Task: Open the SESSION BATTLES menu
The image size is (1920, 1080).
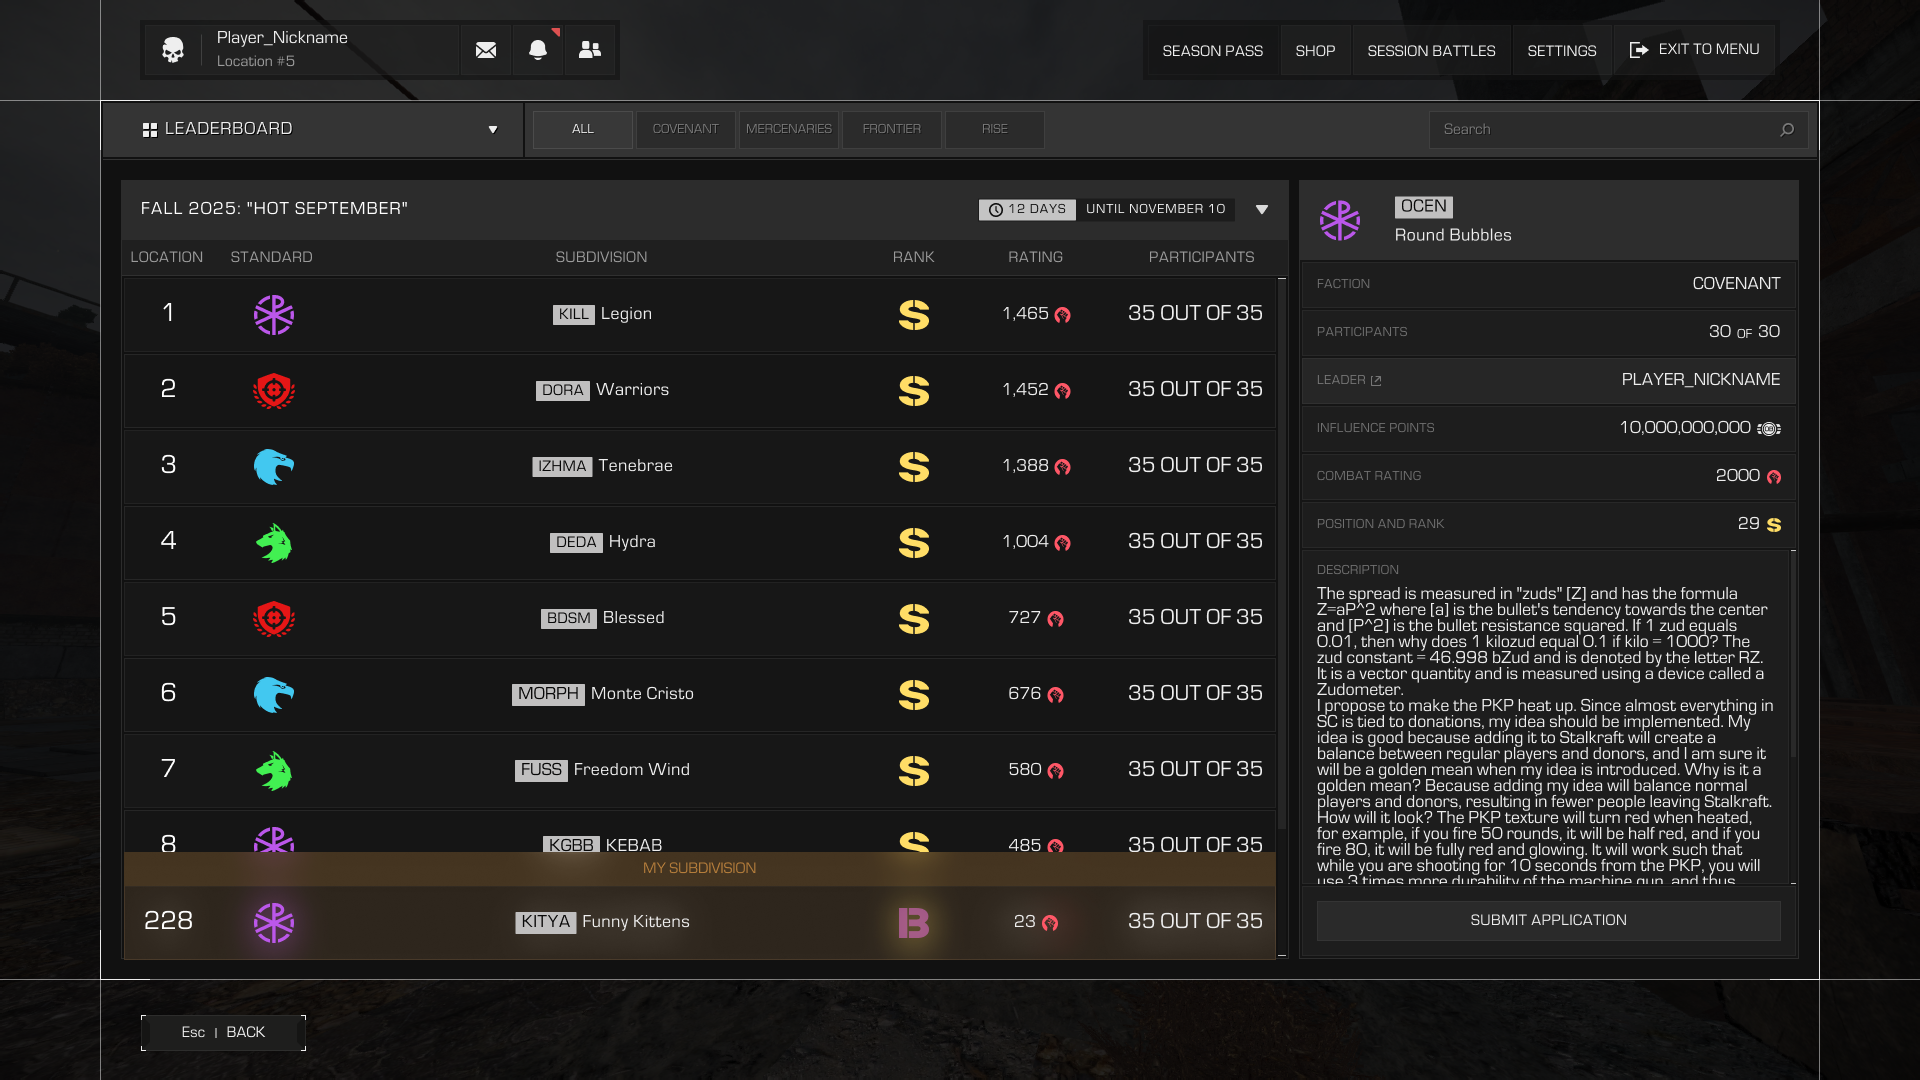Action: coord(1431,51)
